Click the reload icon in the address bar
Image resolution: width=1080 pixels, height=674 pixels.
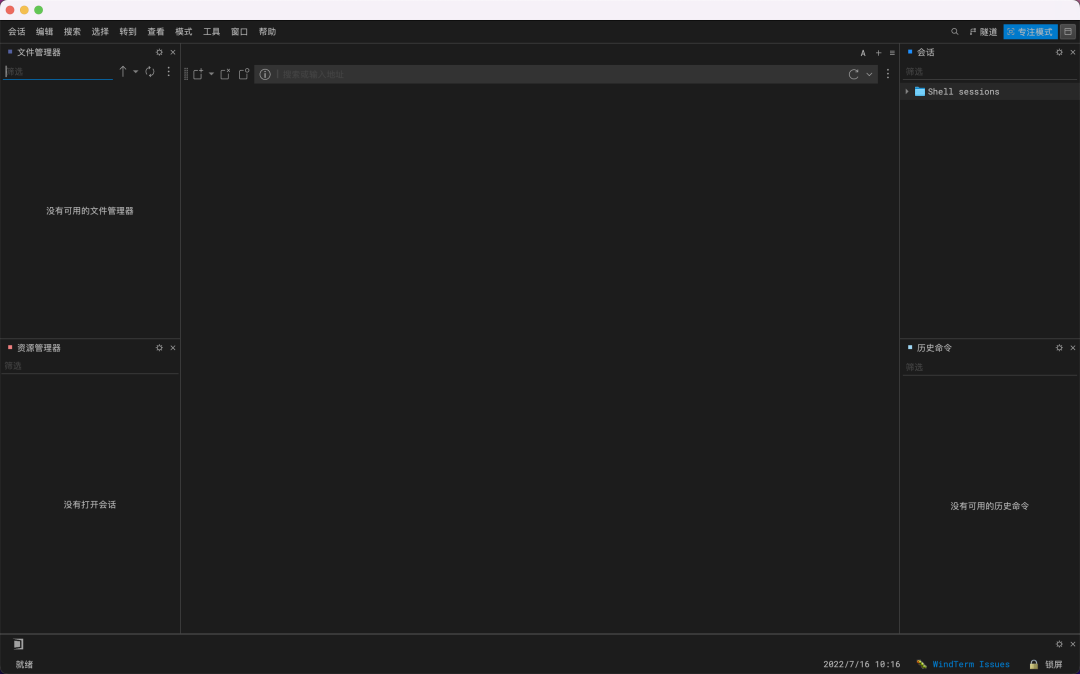click(853, 74)
